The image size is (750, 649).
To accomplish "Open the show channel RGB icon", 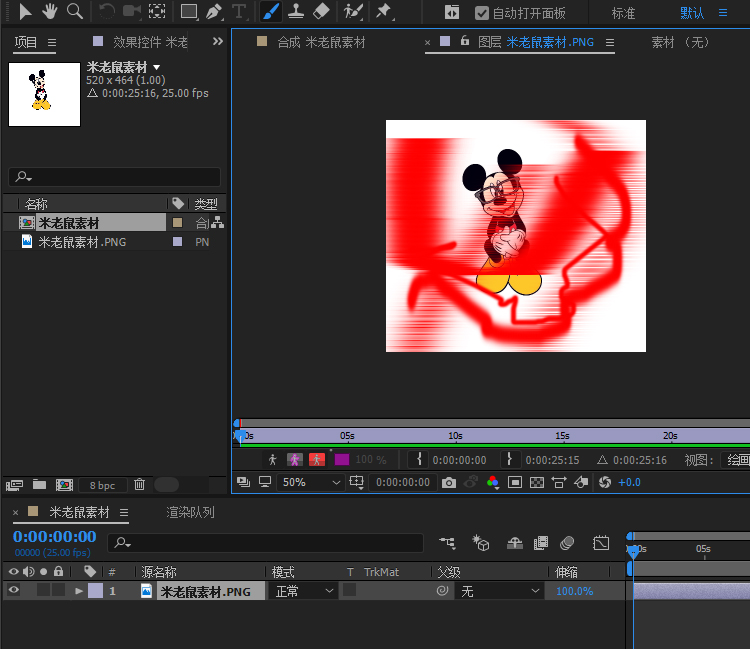I will tap(493, 483).
